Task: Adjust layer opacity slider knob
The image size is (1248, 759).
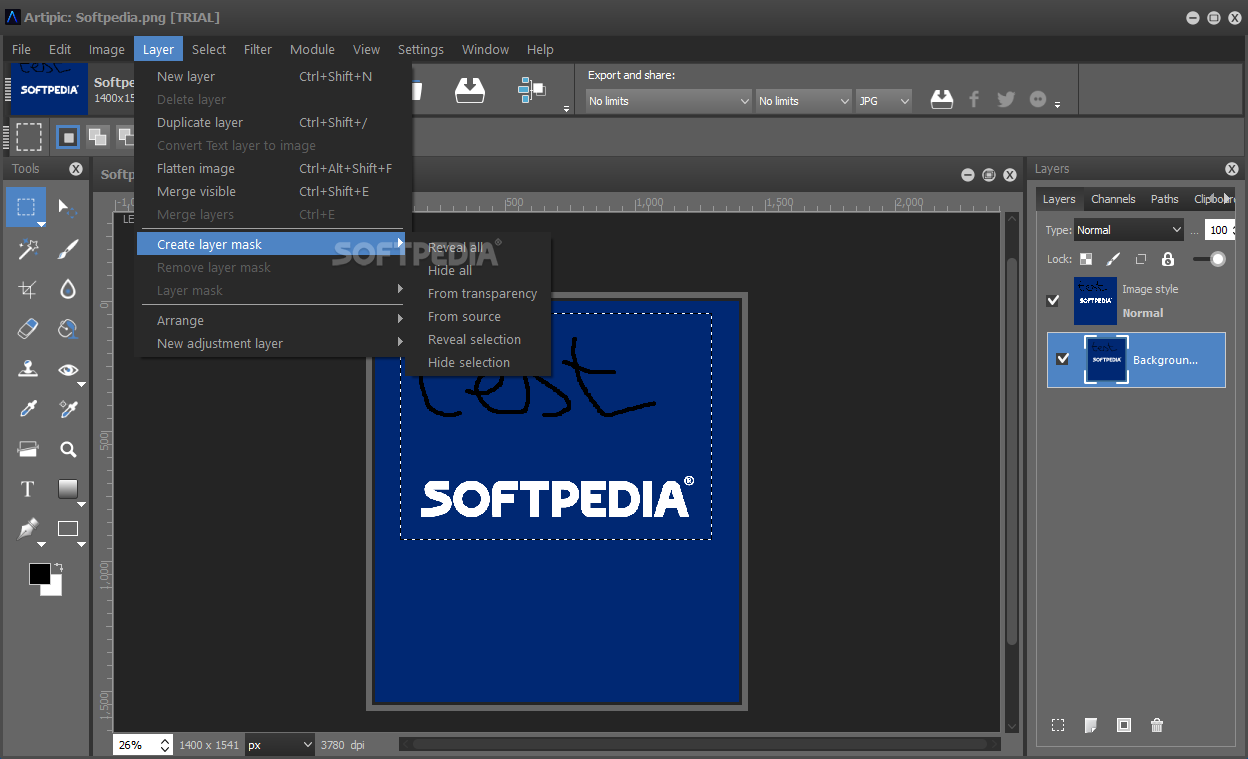Action: coord(1217,259)
